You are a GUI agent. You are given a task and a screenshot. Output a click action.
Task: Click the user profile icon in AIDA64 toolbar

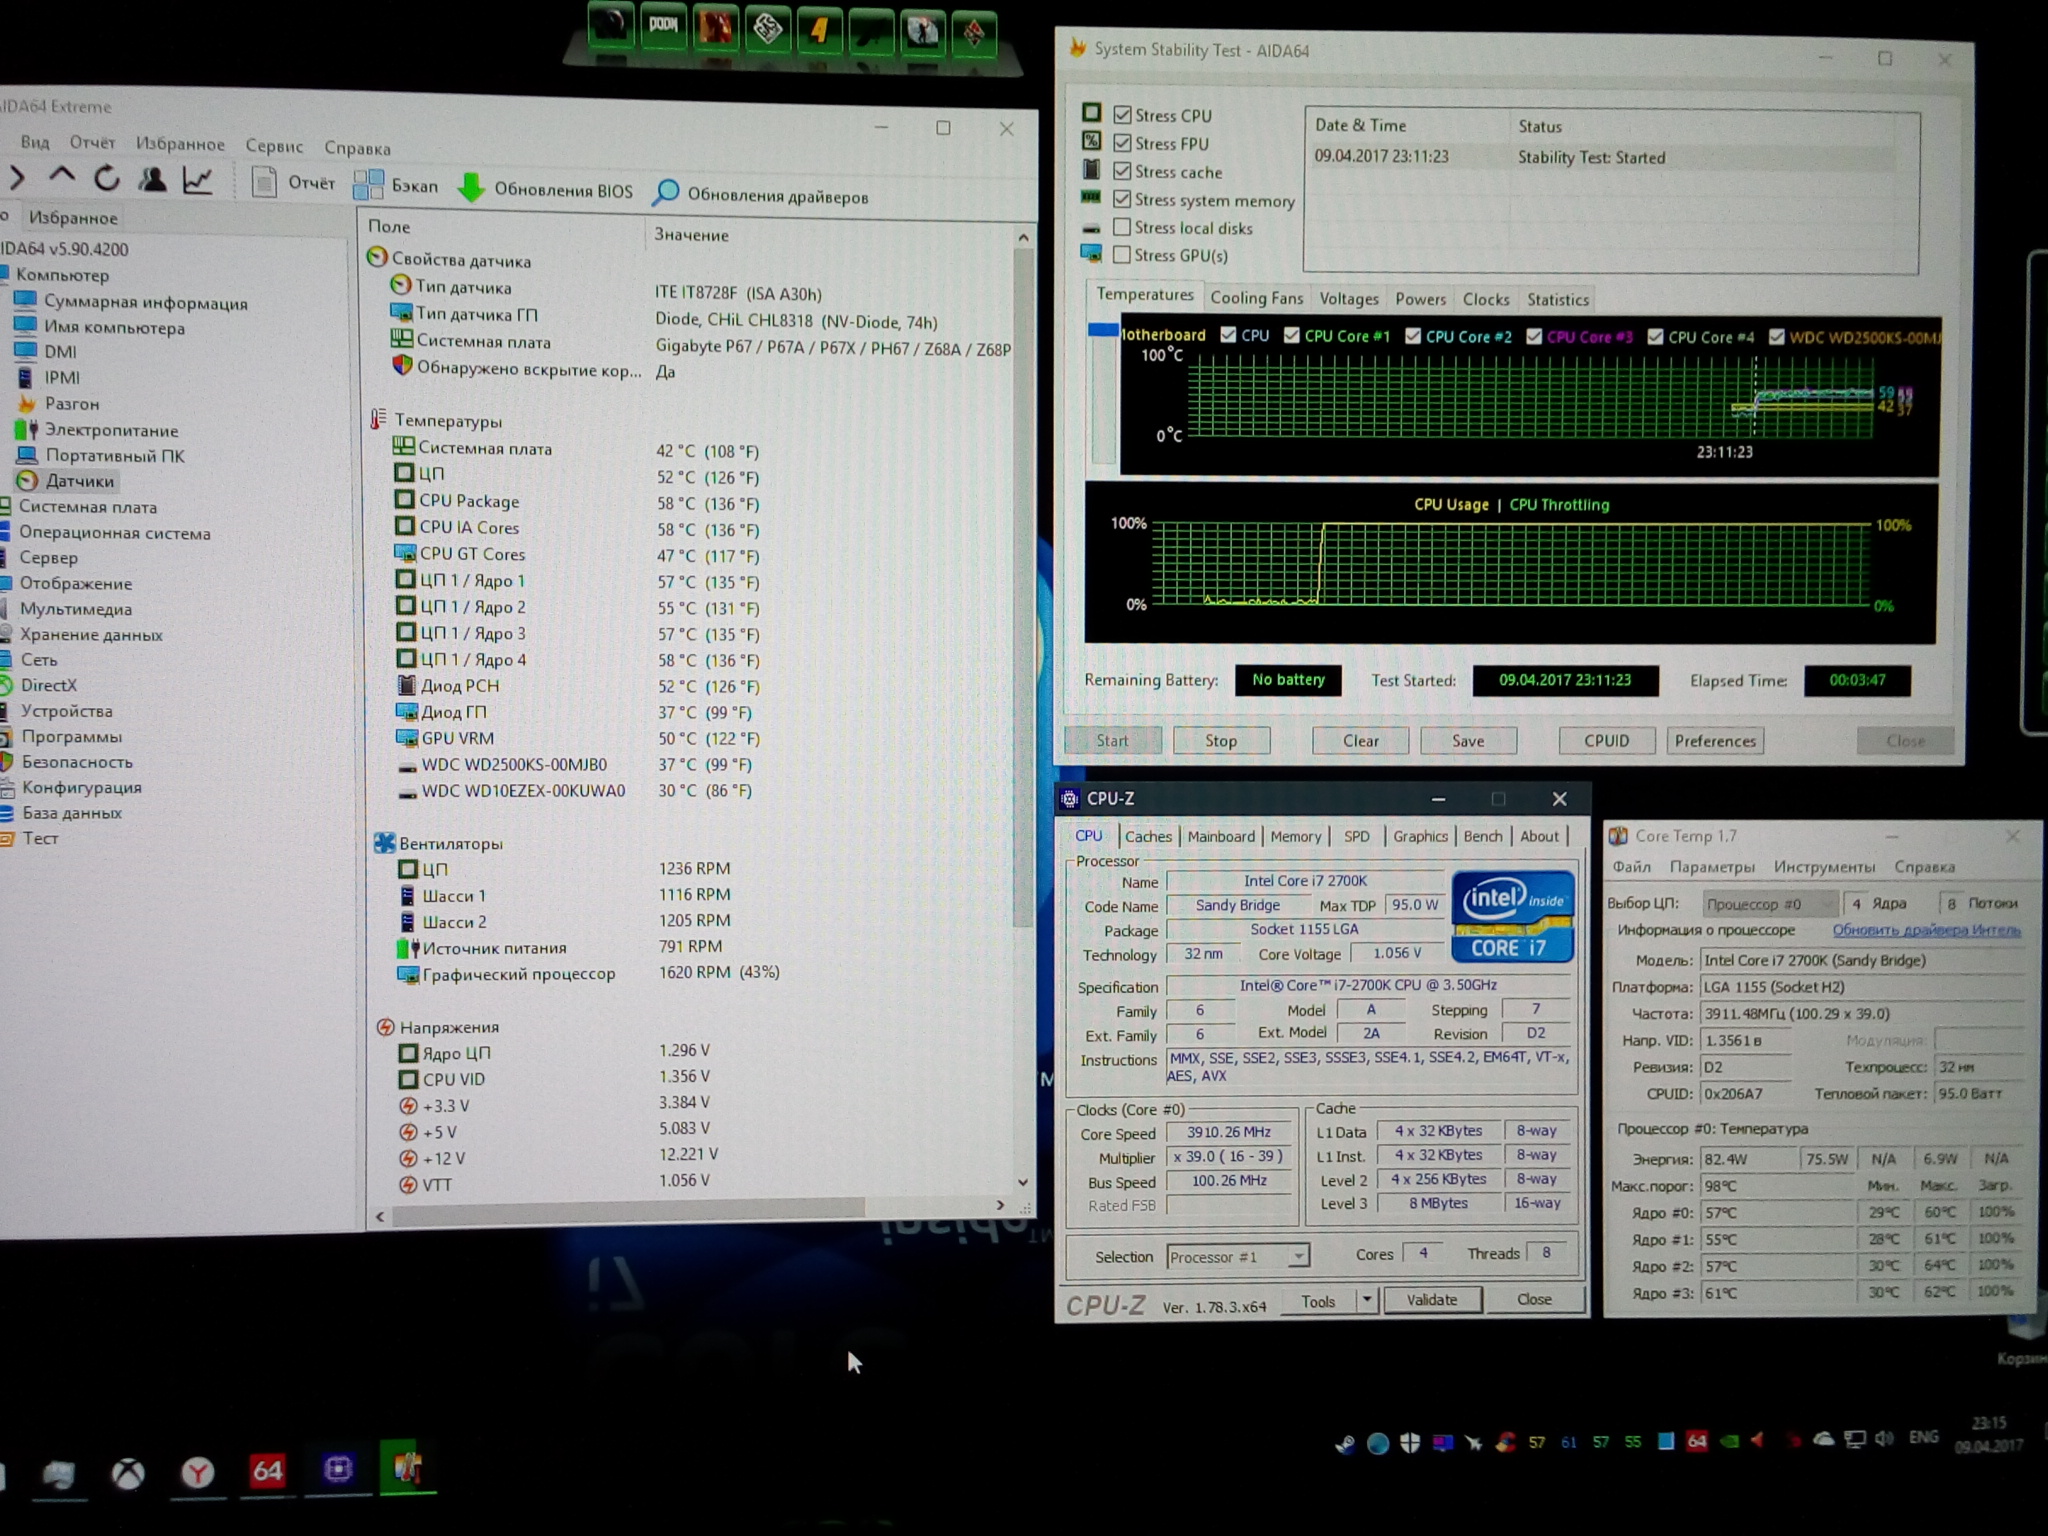point(152,180)
